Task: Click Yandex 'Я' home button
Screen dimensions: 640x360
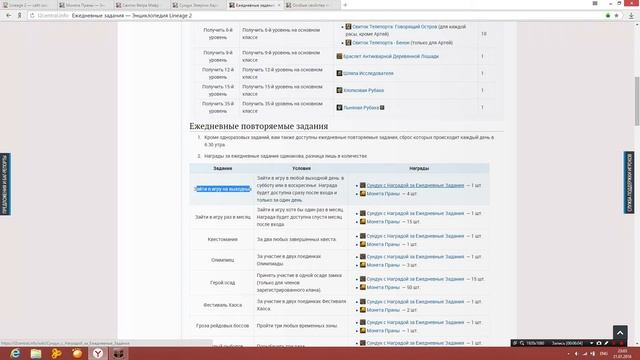Action: coord(19,16)
